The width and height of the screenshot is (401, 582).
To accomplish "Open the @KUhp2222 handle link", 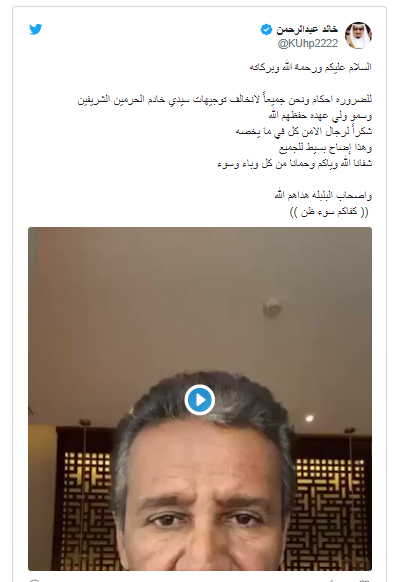I will (308, 43).
